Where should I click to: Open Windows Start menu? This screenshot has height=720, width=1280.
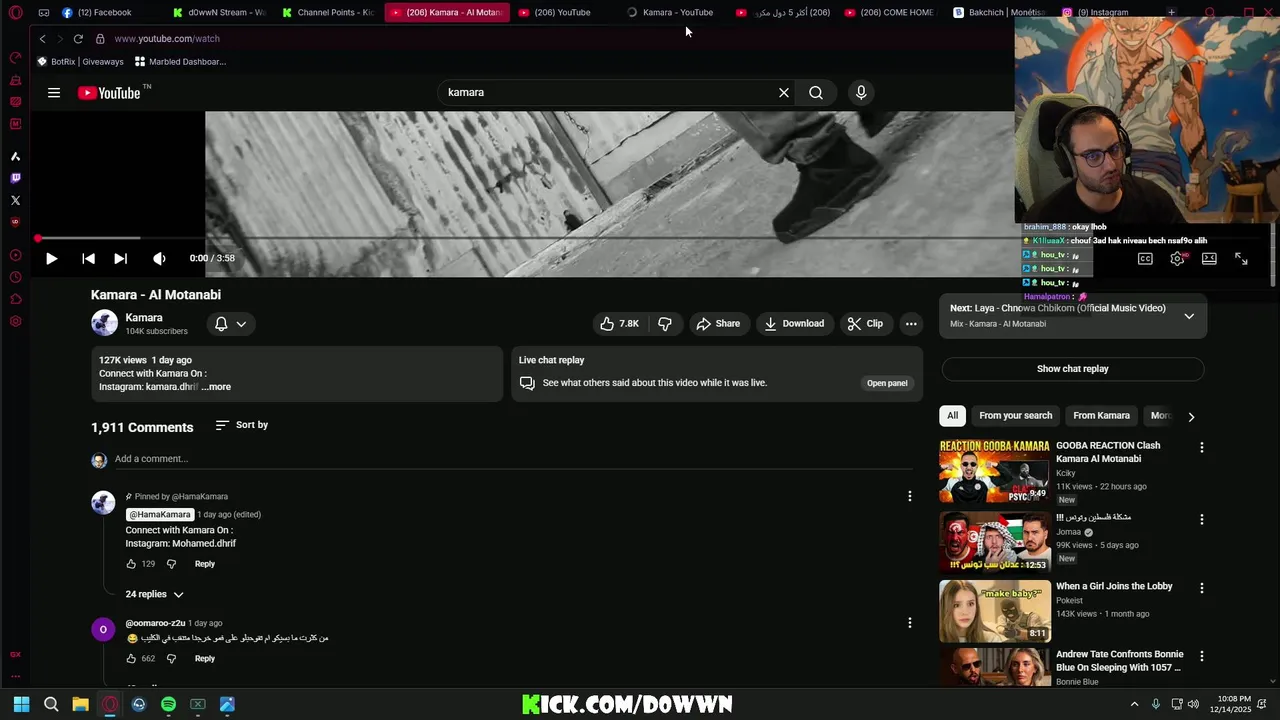tap(22, 704)
